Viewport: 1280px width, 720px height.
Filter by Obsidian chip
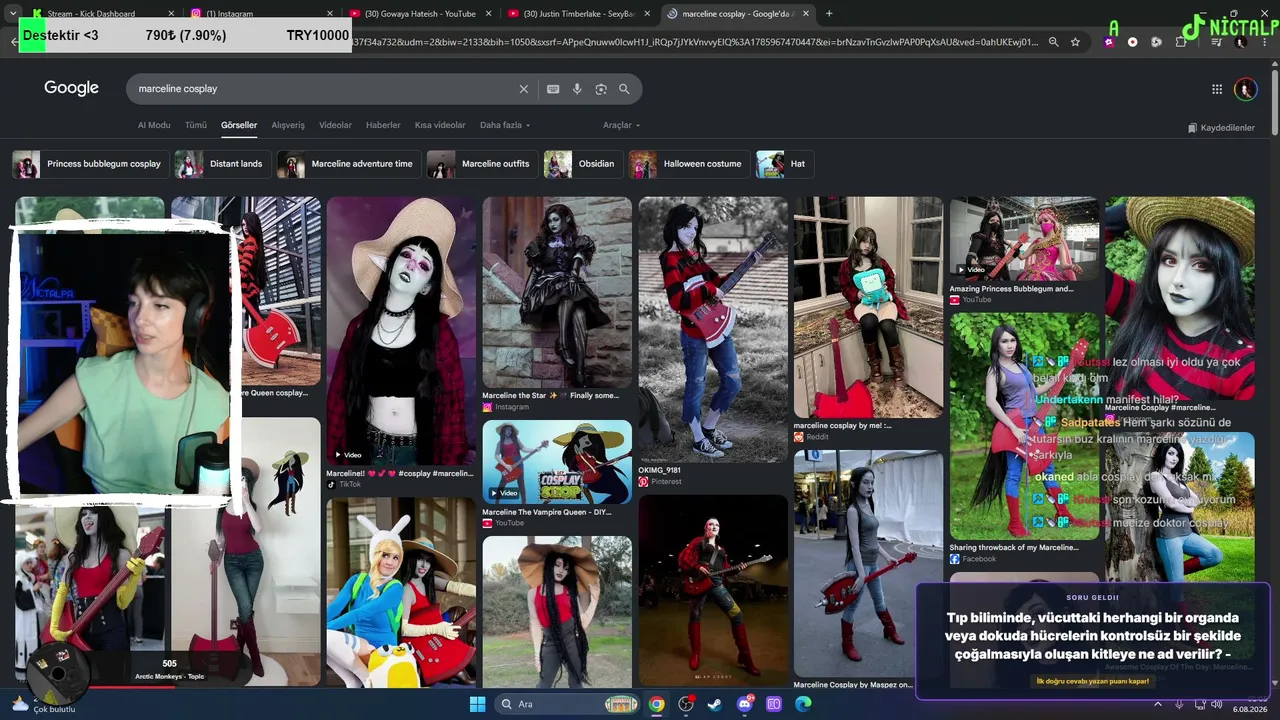[x=582, y=164]
